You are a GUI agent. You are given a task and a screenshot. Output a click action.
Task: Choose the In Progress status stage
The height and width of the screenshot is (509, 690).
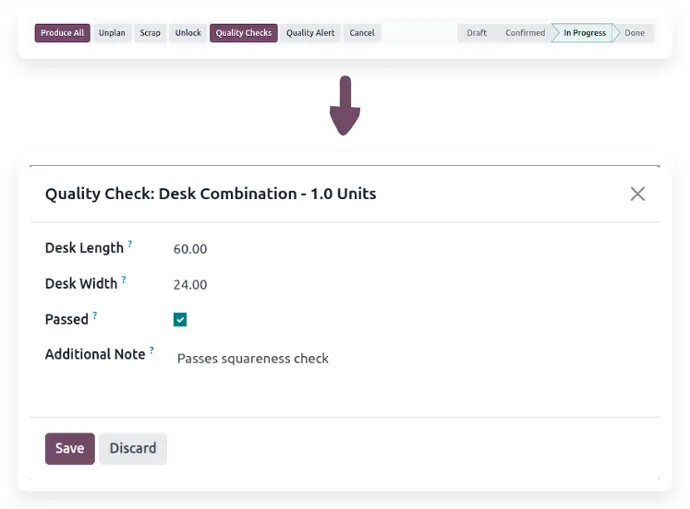(x=584, y=33)
